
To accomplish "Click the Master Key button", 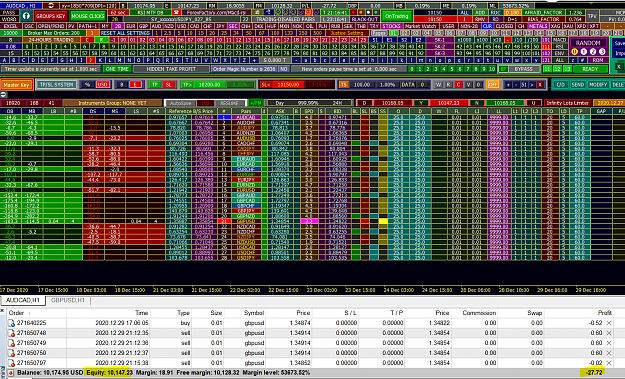I will (16, 85).
